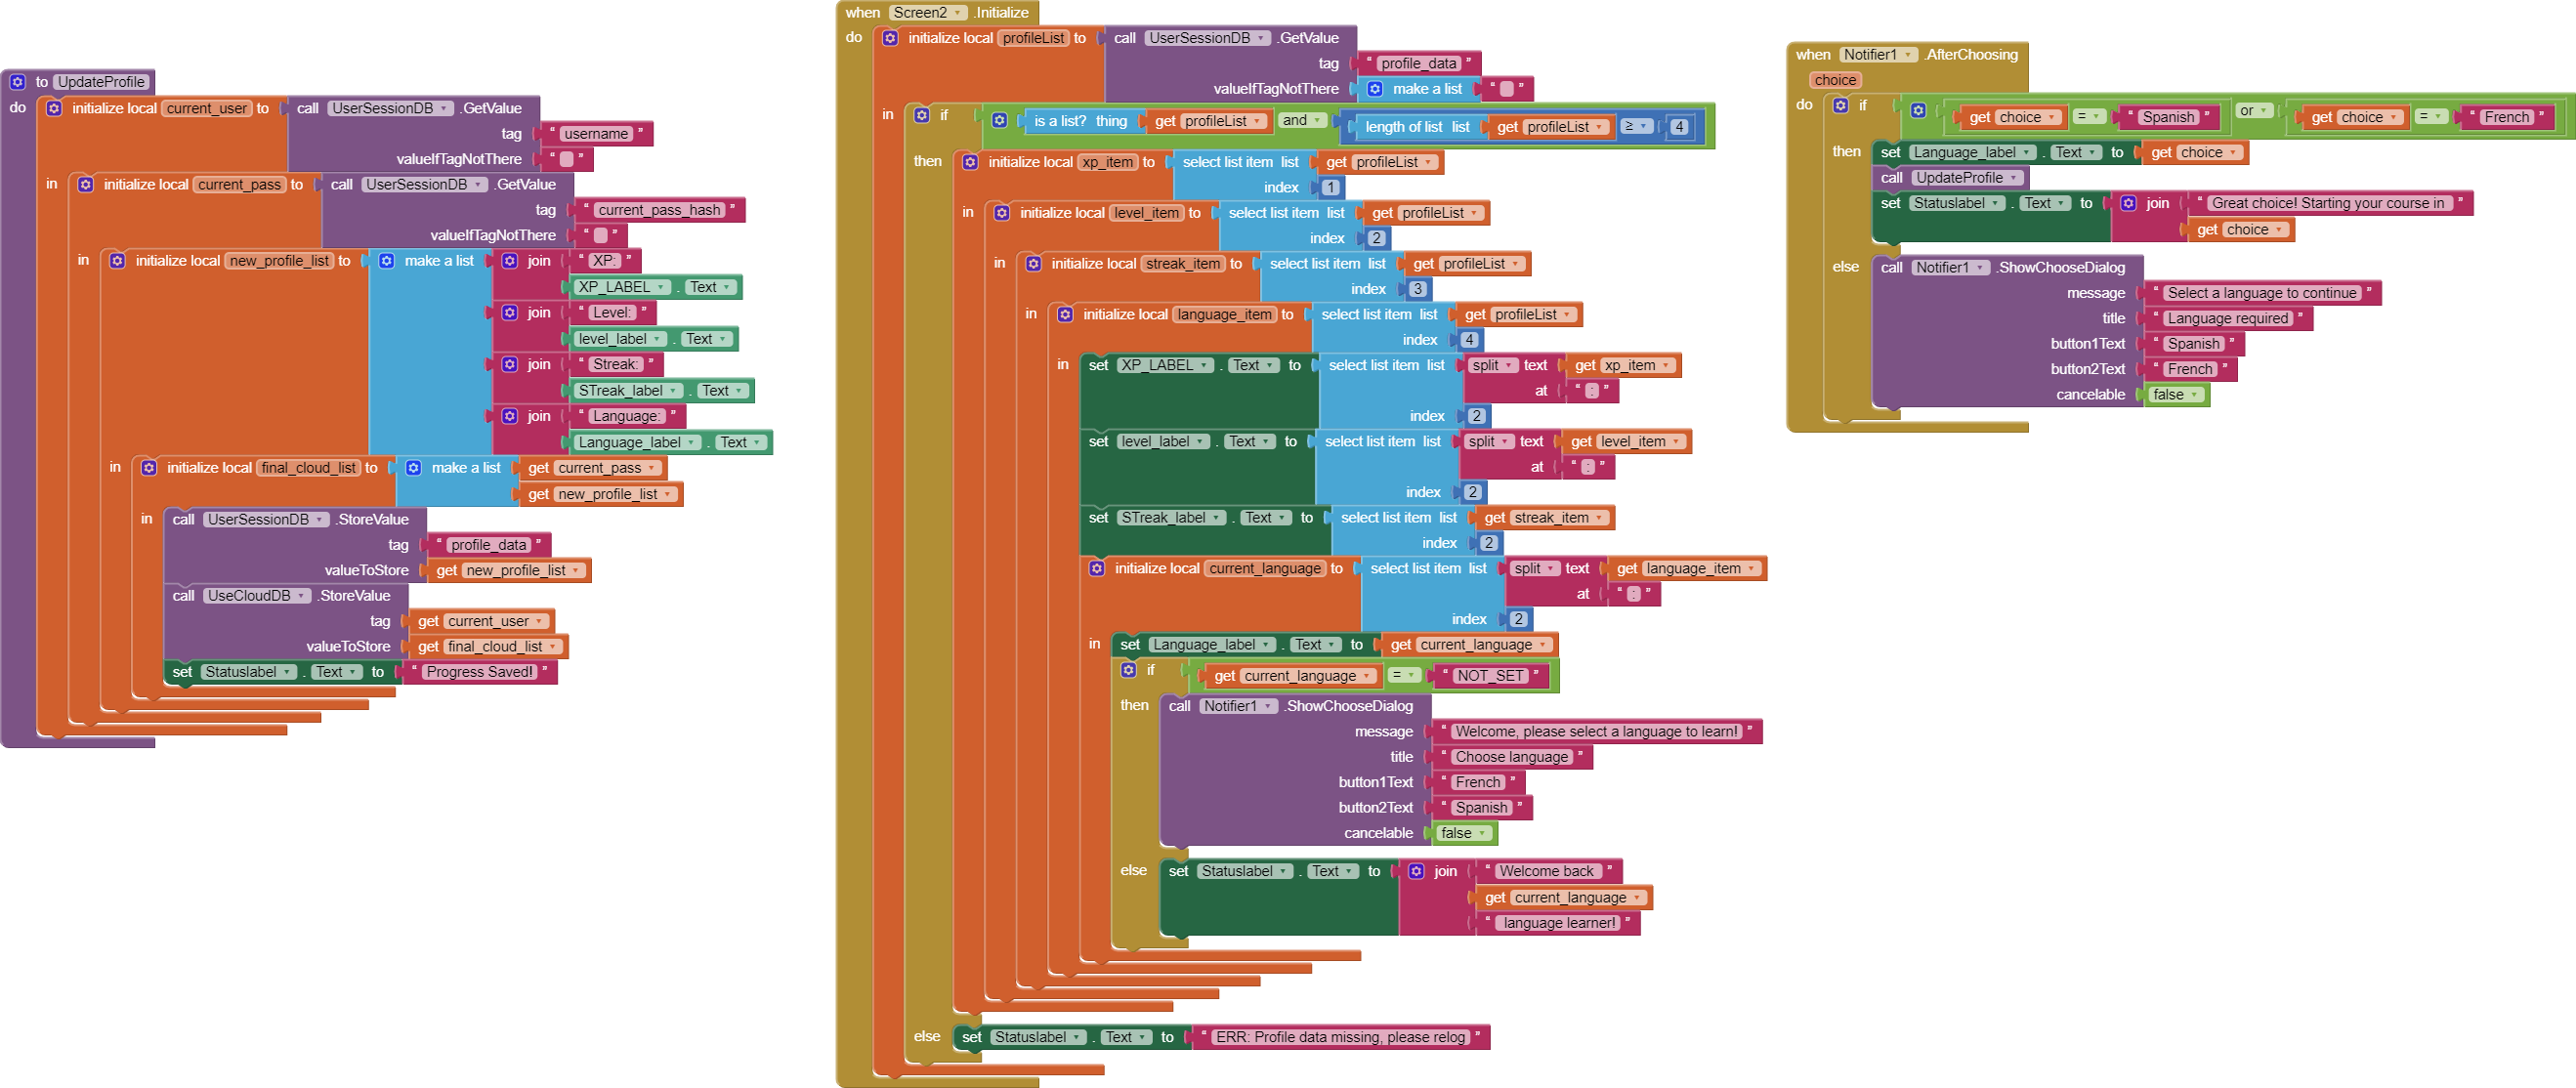This screenshot has width=2576, height=1088.
Task: Open the ≥ comparison operator dropdown
Action: (1636, 127)
